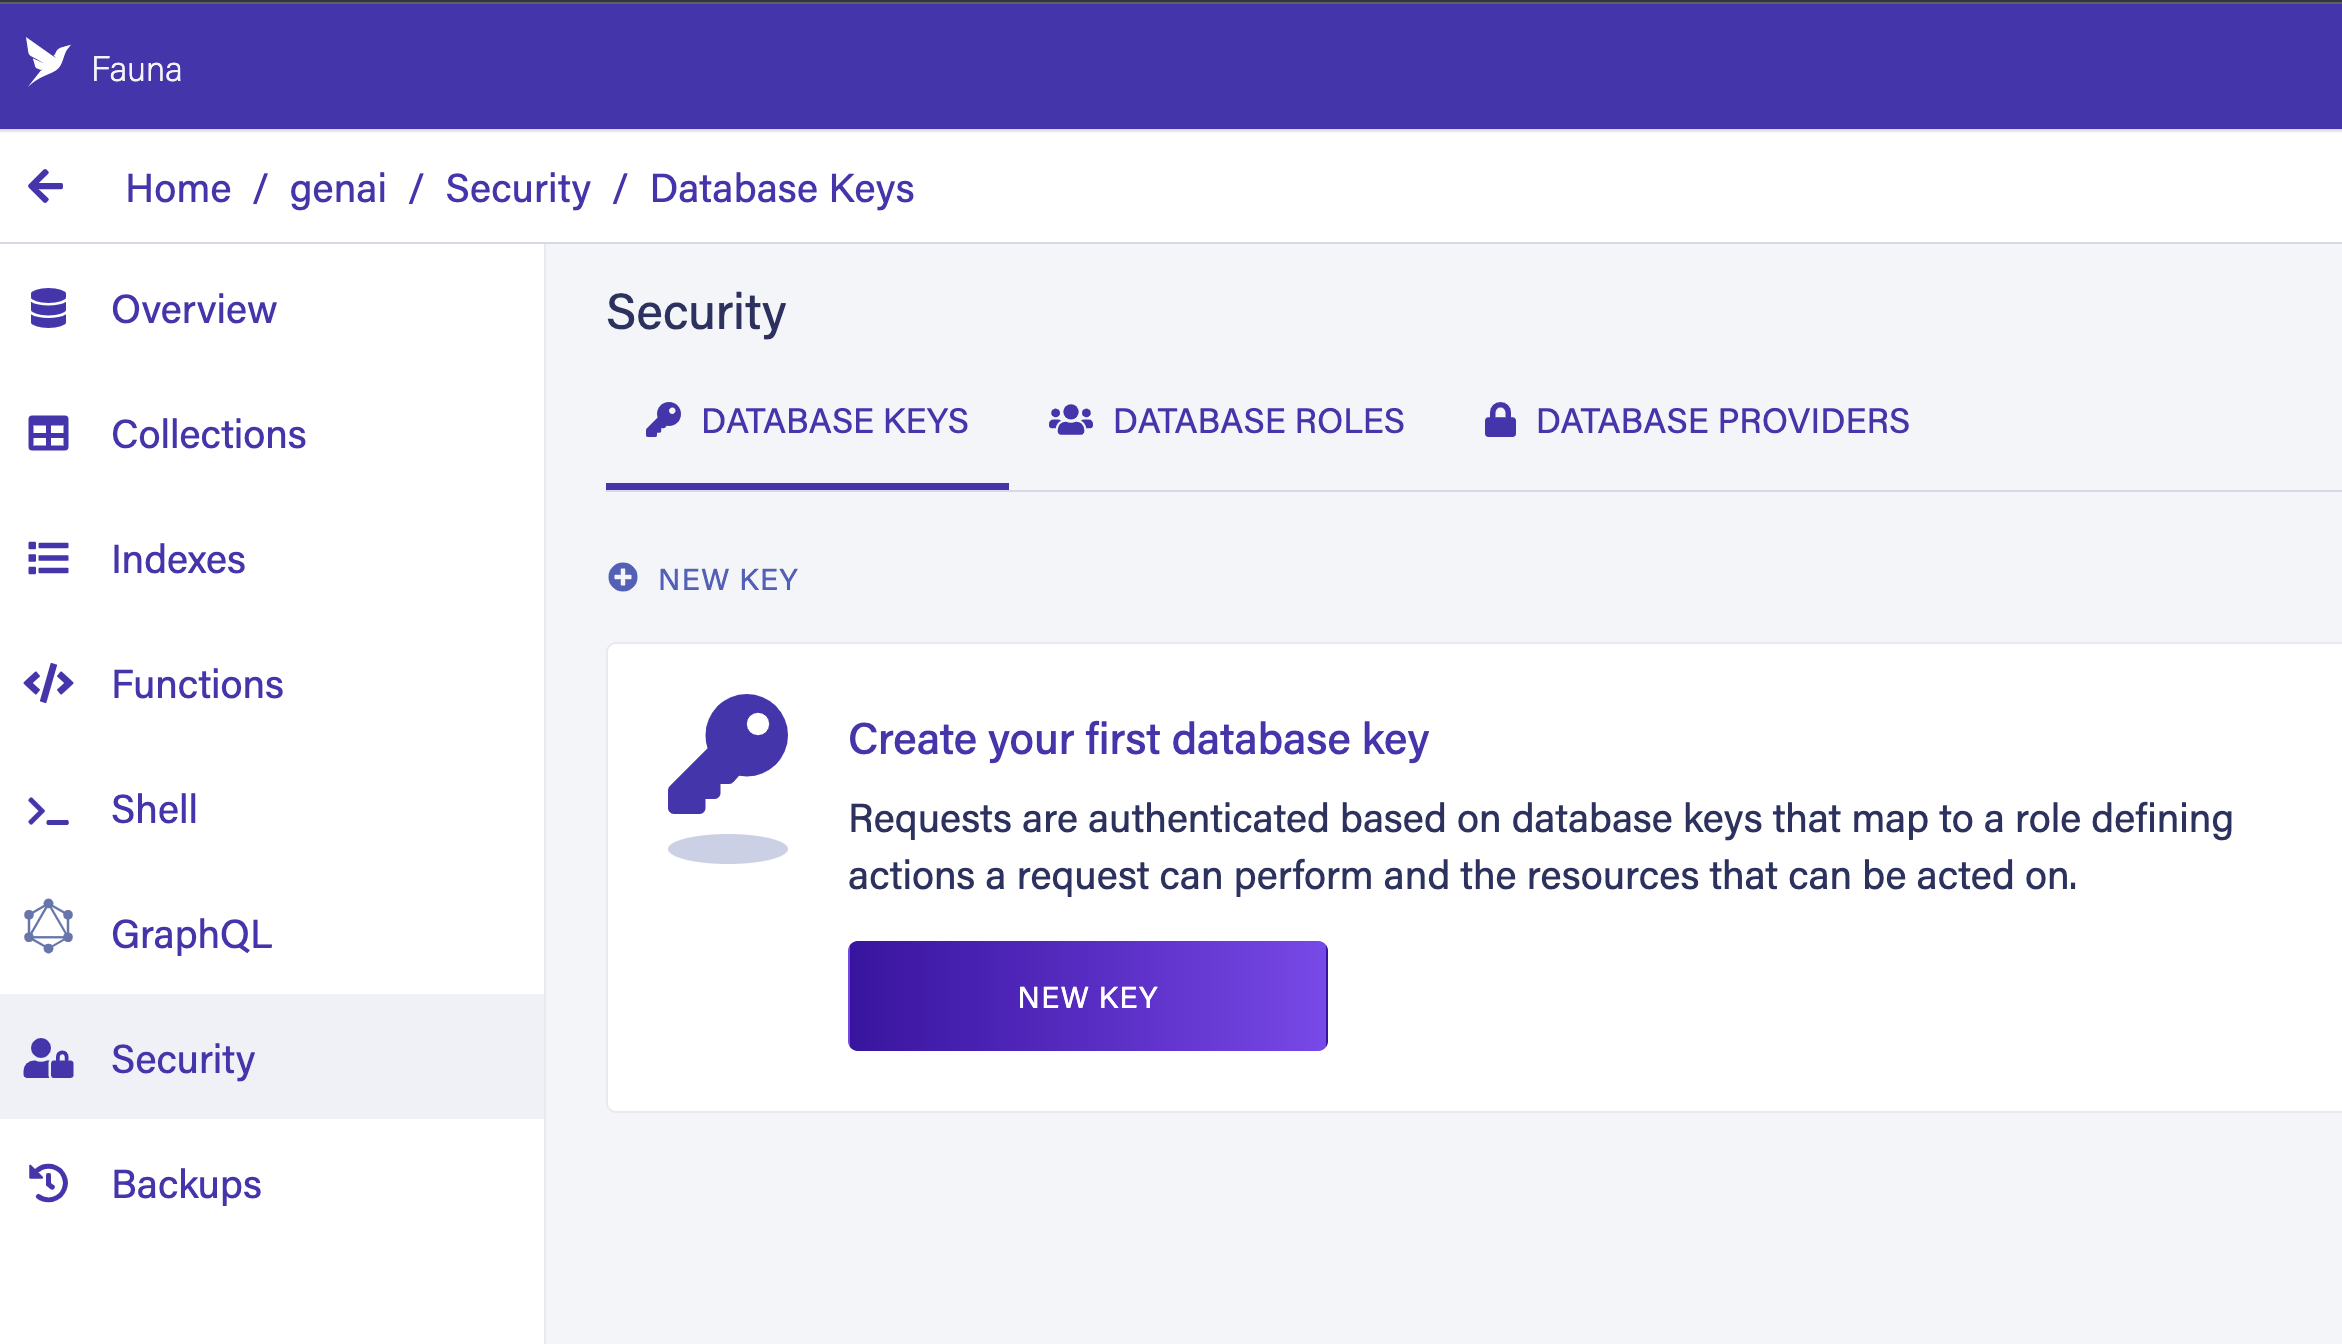Click the NEW KEY button

[1089, 997]
